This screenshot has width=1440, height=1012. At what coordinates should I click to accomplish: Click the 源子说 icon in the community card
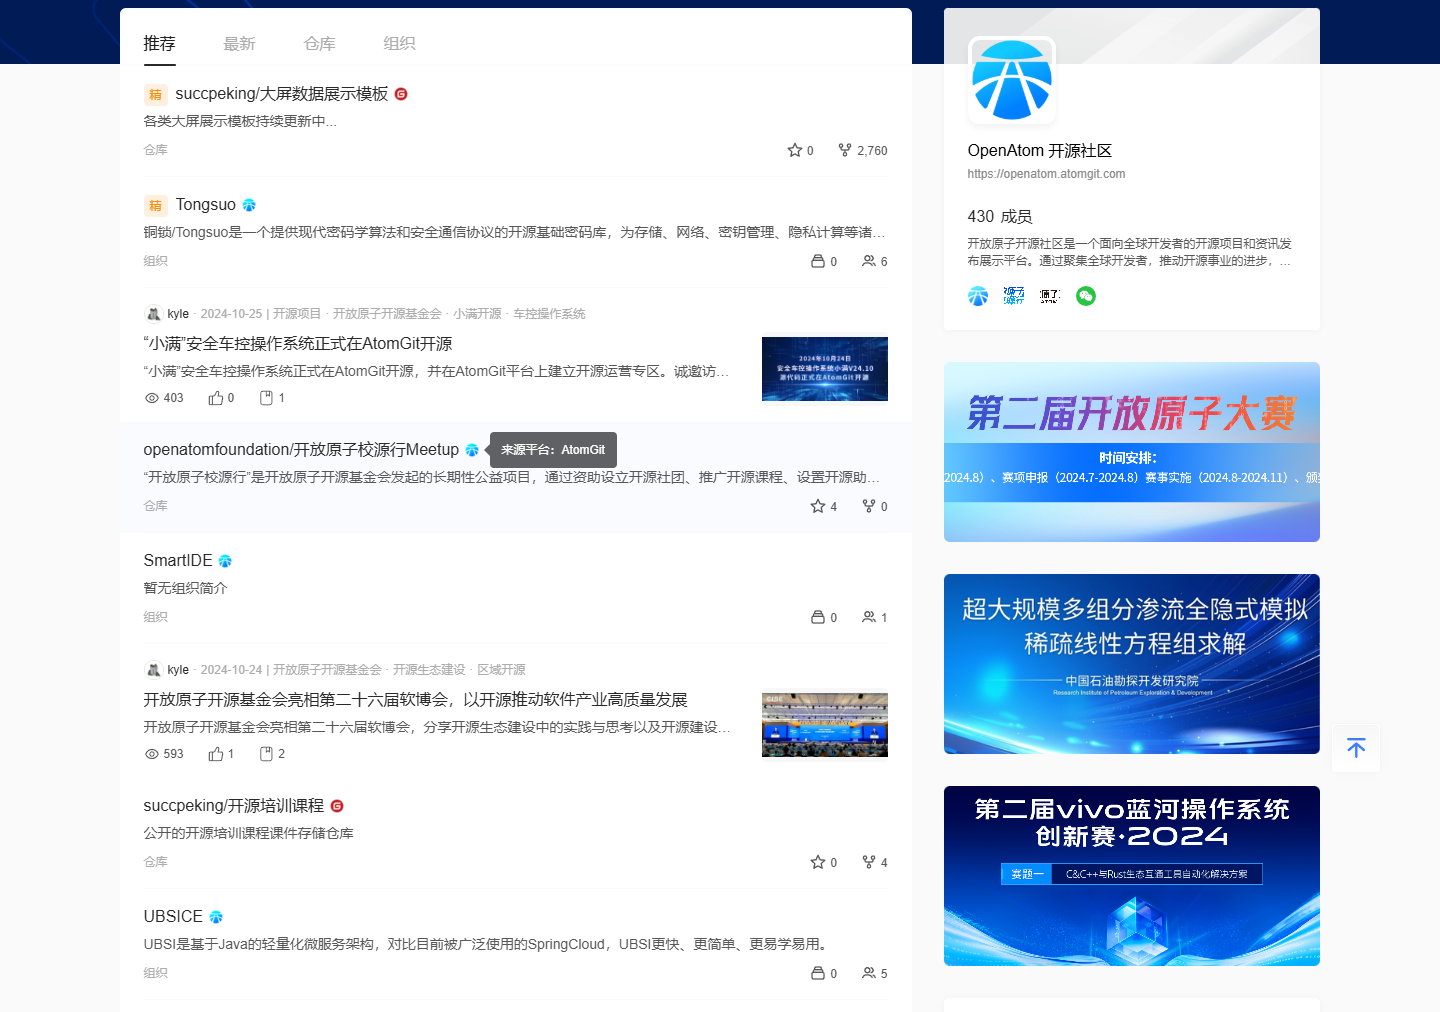point(1014,296)
